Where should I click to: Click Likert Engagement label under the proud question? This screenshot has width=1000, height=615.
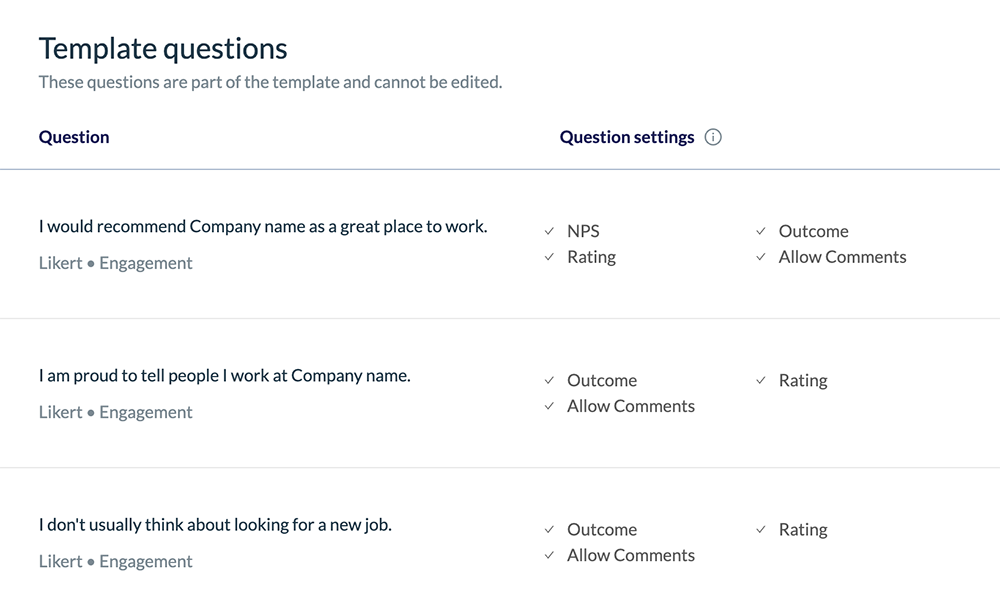click(x=116, y=413)
